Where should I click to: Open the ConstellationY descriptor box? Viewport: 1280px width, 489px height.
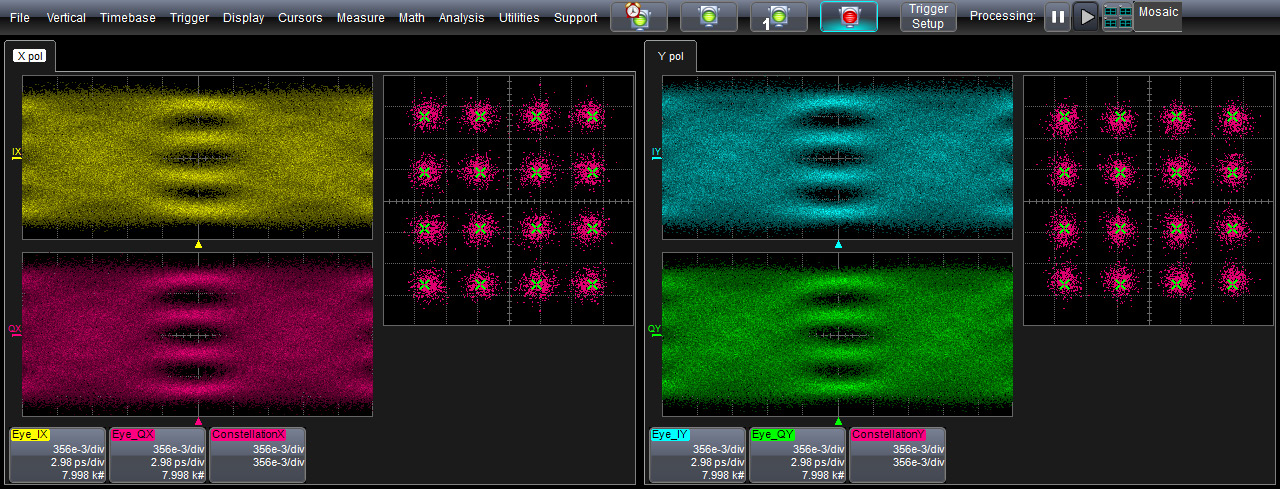pyautogui.click(x=896, y=455)
